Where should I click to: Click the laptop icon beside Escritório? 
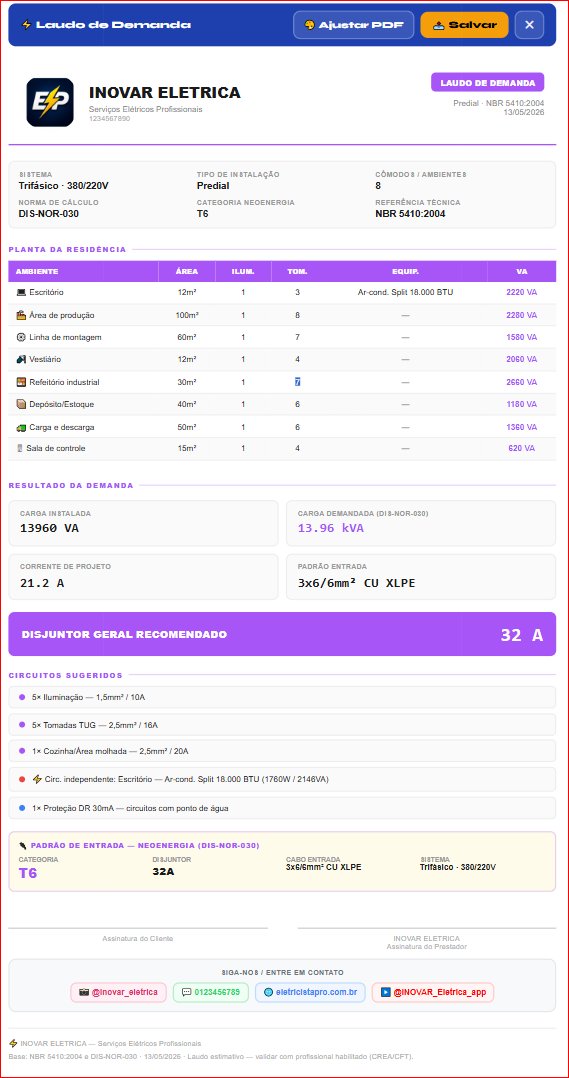(21, 292)
